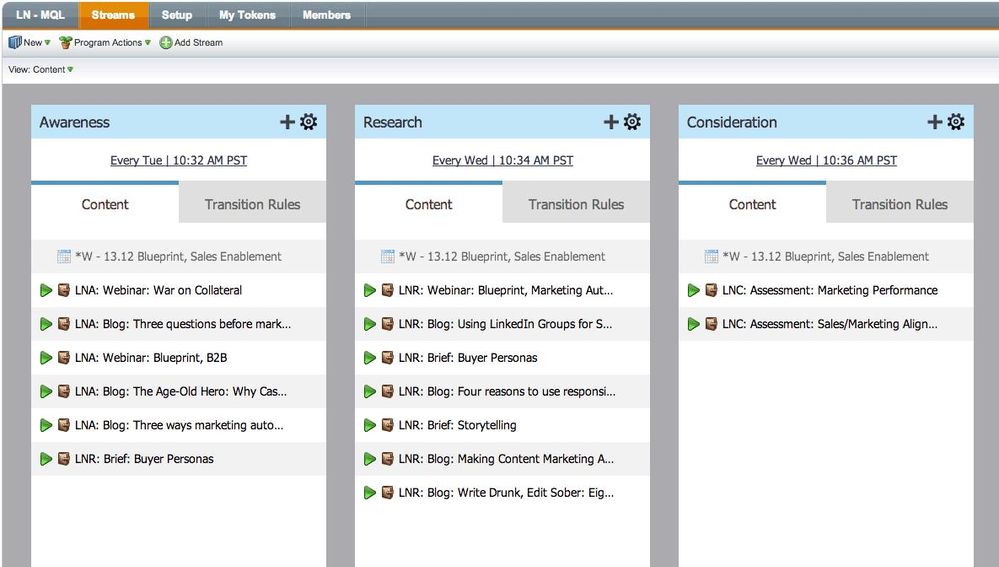Open the gear settings in Awareness stream

309,122
